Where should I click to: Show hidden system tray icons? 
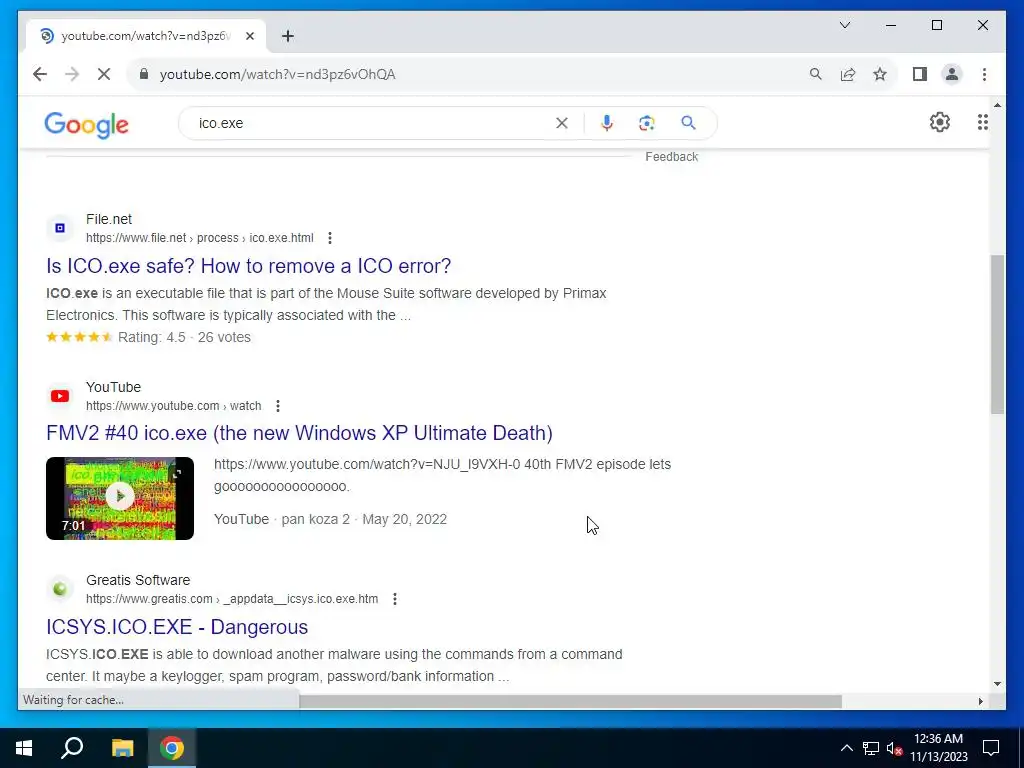(x=846, y=748)
